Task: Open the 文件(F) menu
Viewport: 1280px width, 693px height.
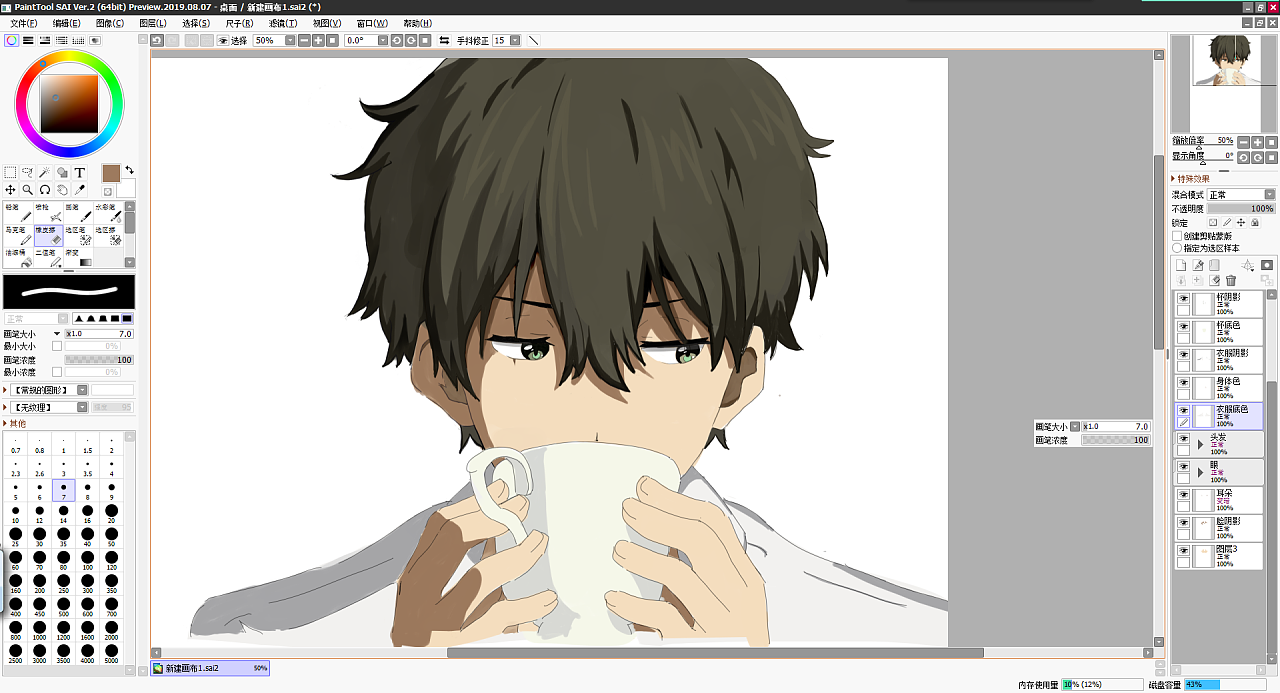Action: (24, 23)
